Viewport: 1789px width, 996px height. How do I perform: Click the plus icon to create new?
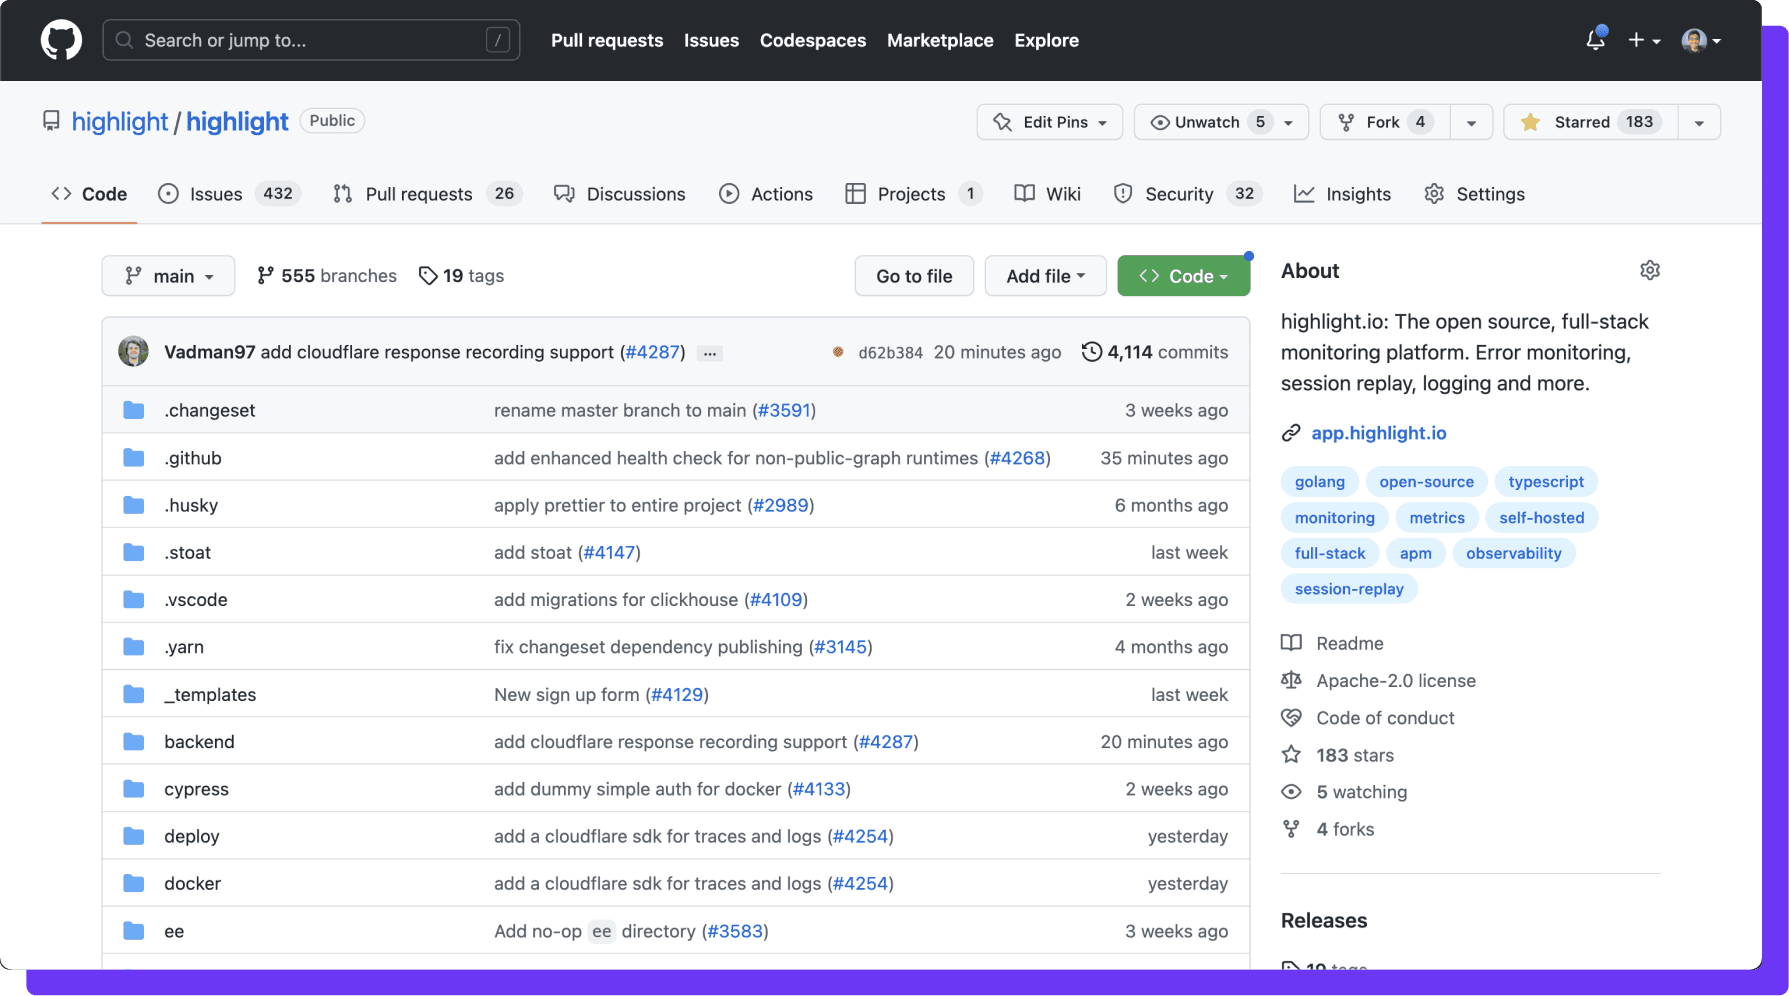(1637, 40)
